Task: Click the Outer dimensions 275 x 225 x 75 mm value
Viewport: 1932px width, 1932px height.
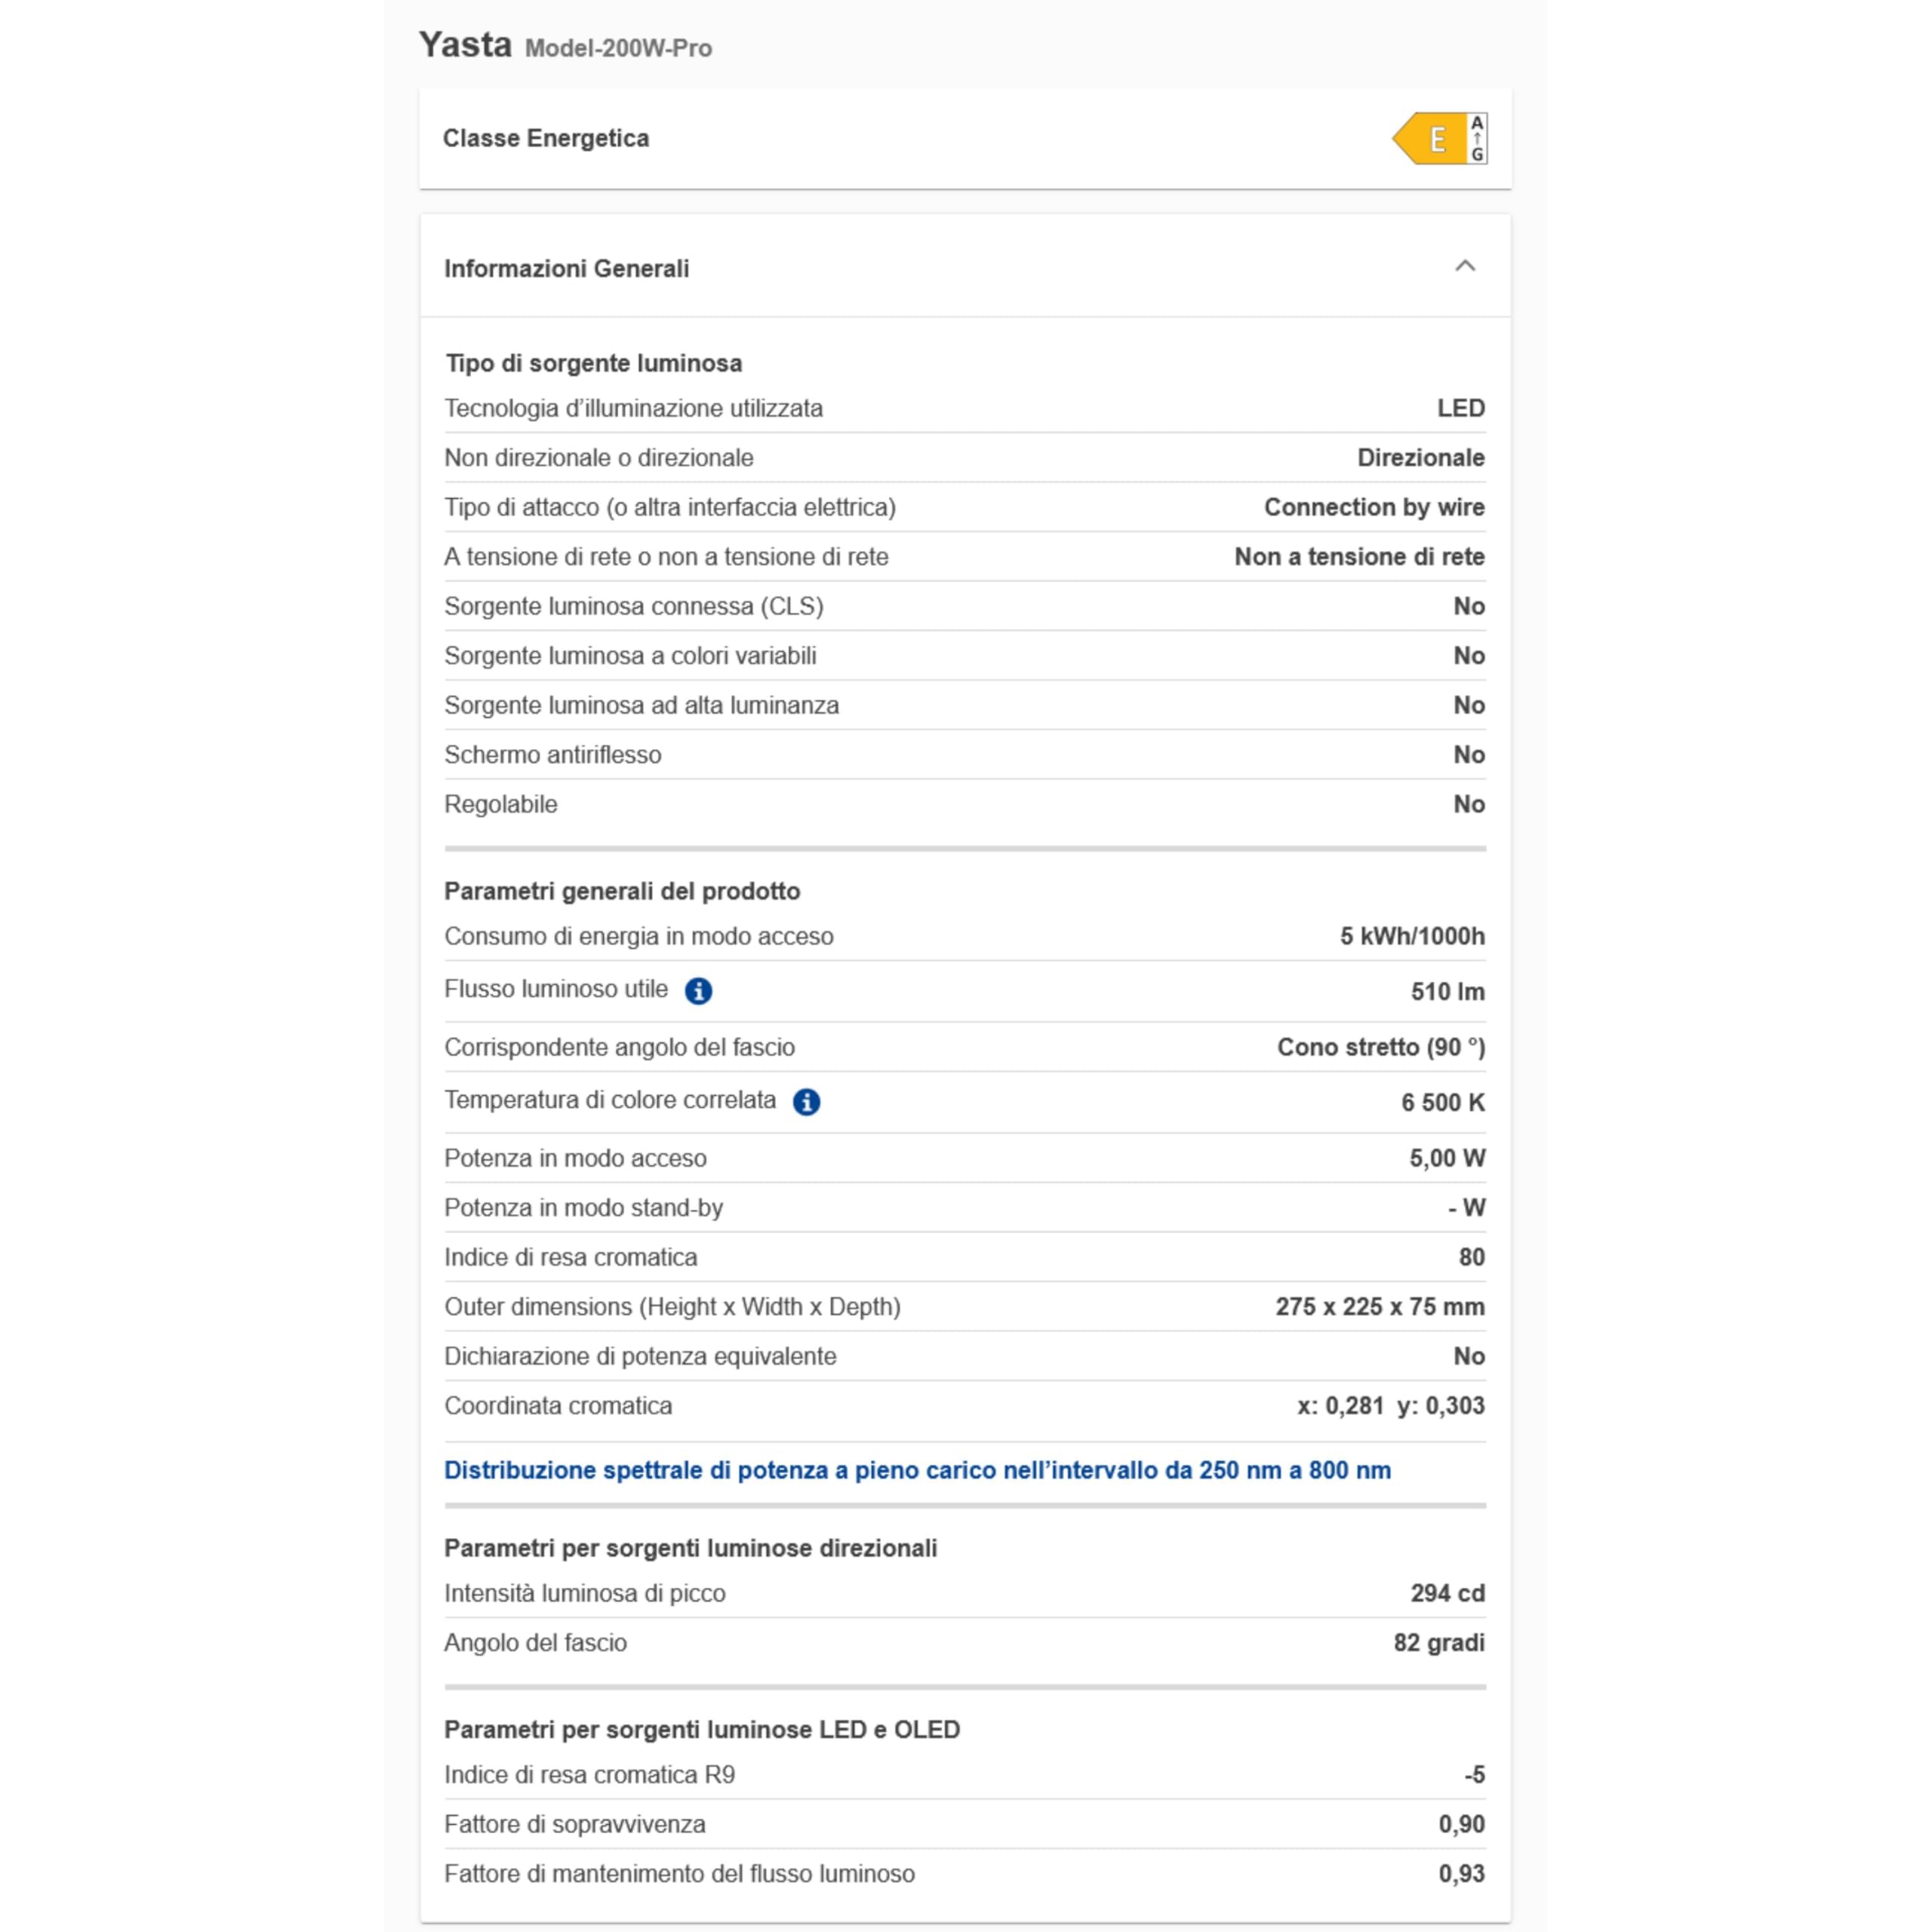Action: pos(1380,1306)
